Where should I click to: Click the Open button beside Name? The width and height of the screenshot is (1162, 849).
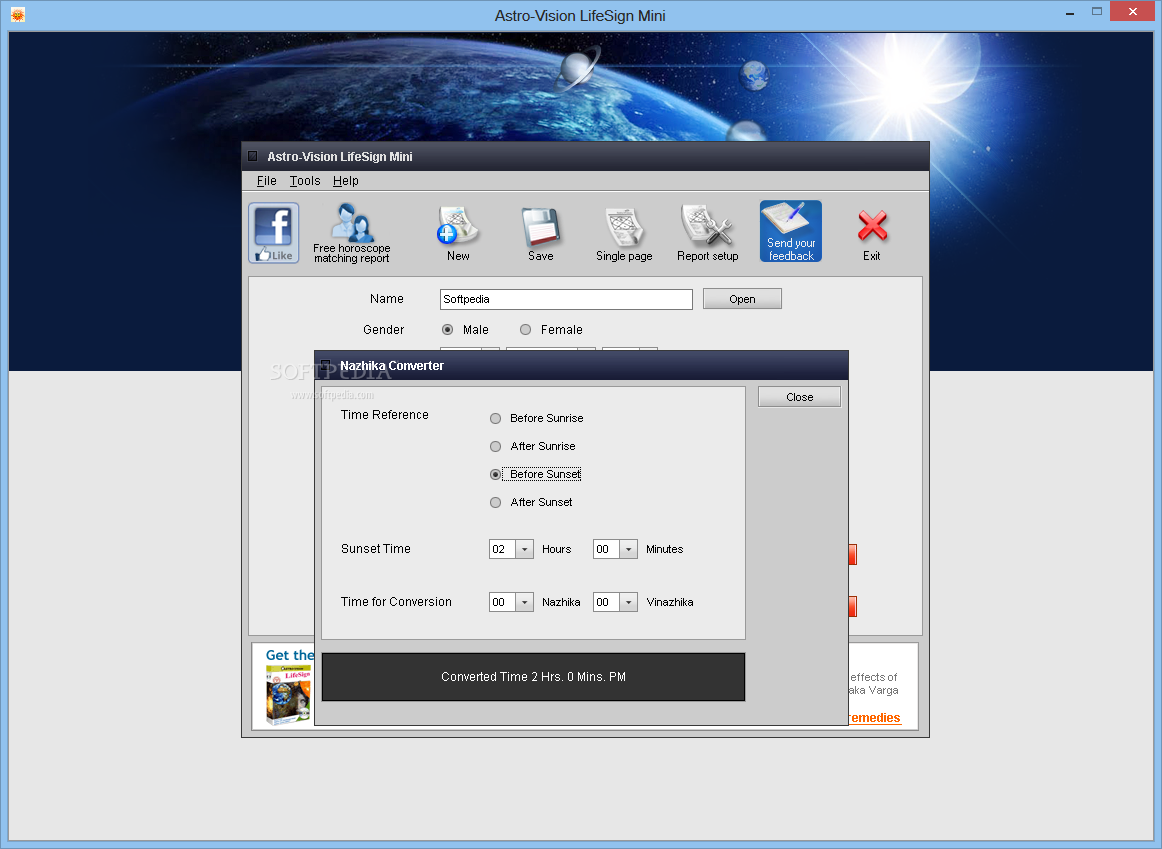742,299
